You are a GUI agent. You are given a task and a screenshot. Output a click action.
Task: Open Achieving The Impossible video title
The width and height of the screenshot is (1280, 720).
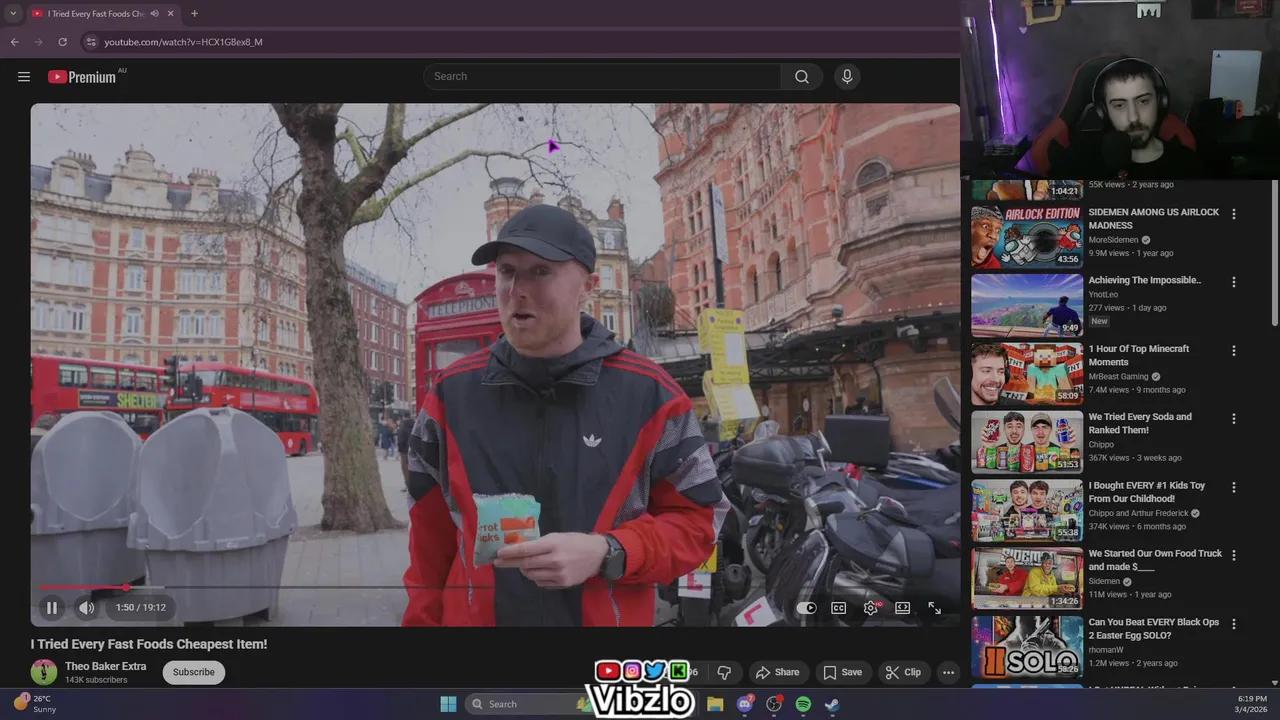tap(1145, 281)
